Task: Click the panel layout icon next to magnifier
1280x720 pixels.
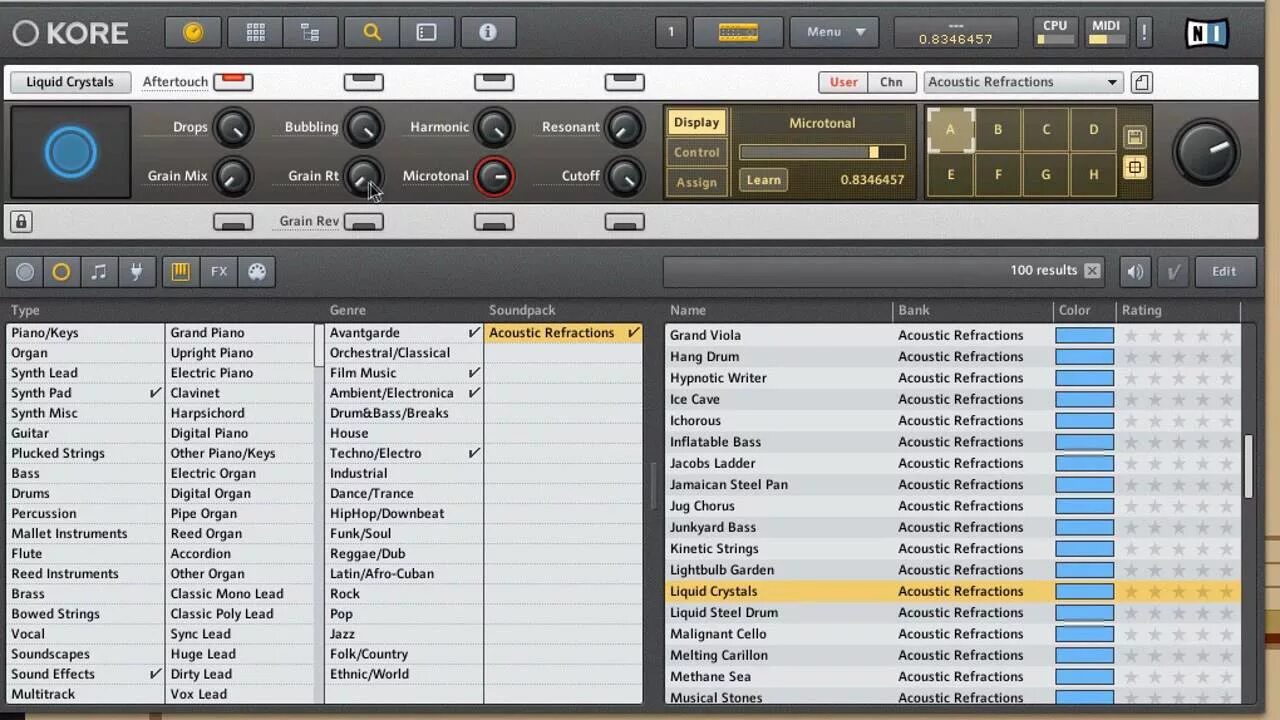Action: [427, 32]
